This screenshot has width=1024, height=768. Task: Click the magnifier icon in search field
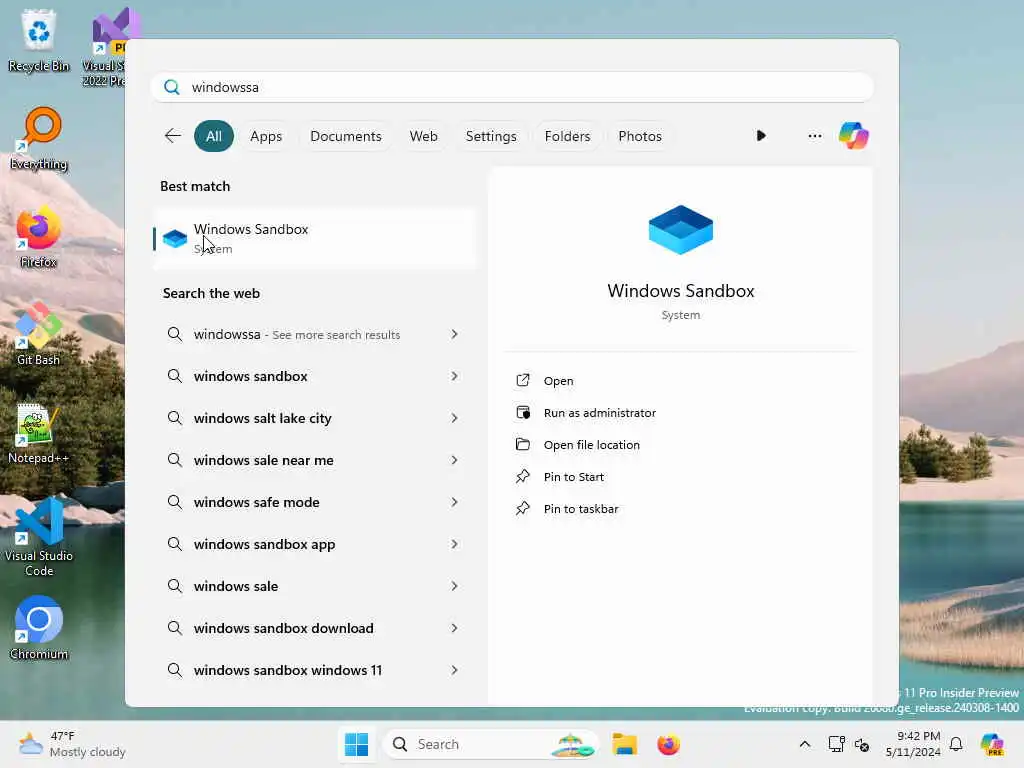point(172,87)
